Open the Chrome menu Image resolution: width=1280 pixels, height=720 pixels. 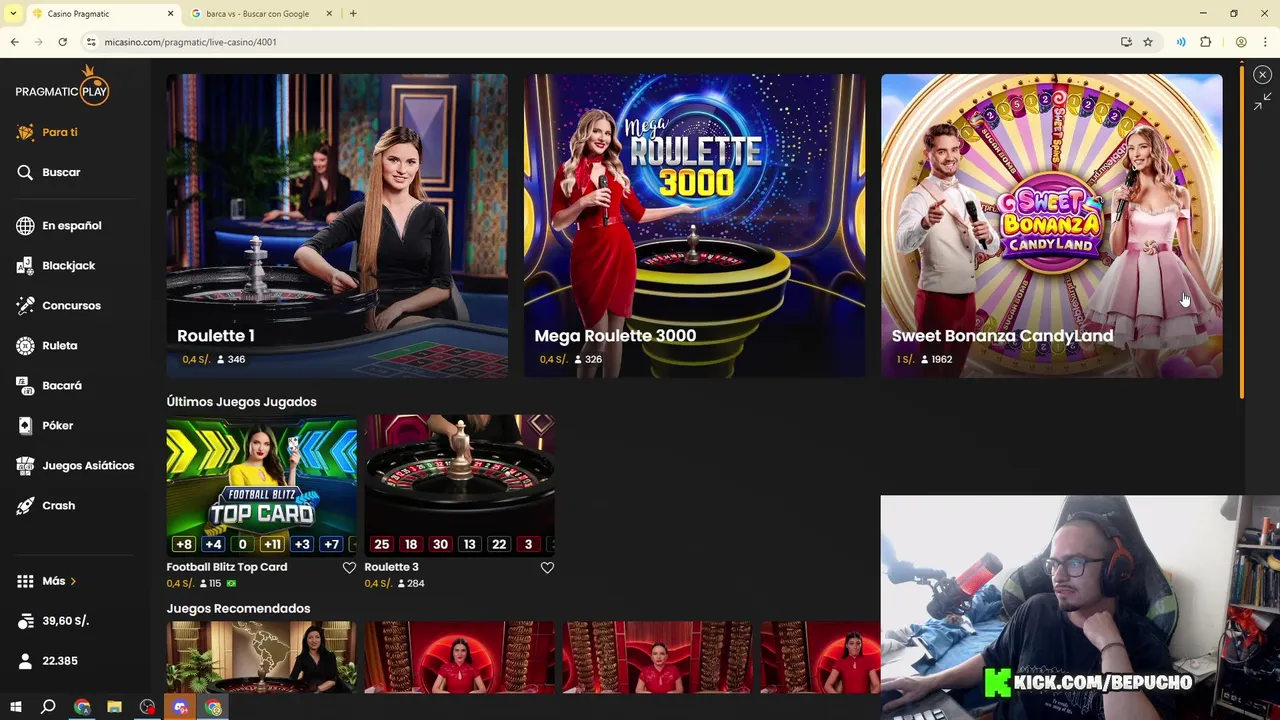[1266, 42]
